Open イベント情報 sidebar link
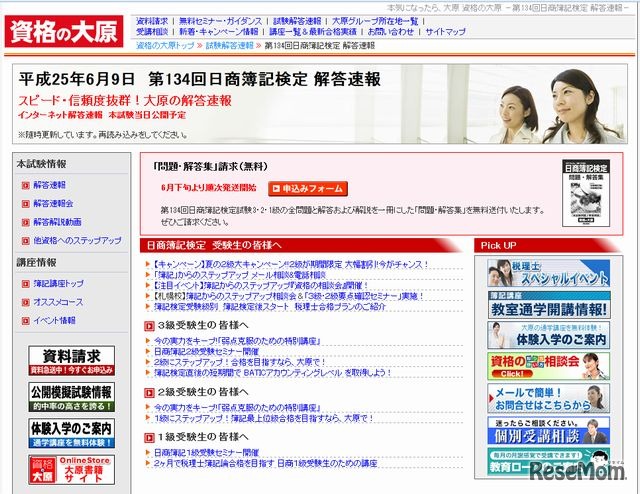 point(54,320)
